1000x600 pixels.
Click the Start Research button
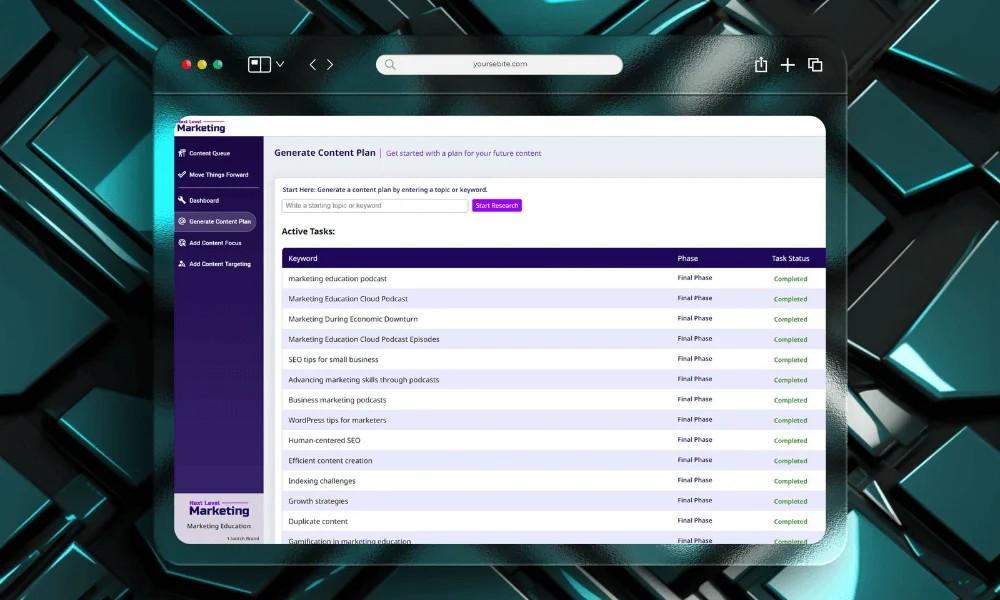[497, 205]
